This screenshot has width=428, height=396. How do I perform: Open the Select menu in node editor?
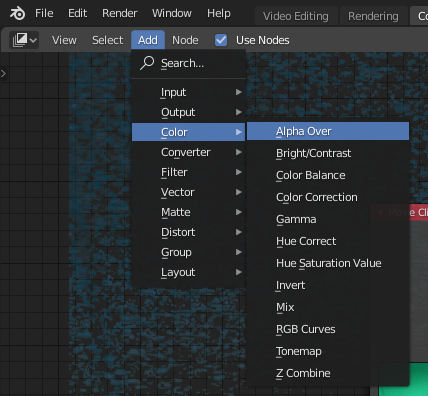pyautogui.click(x=108, y=40)
